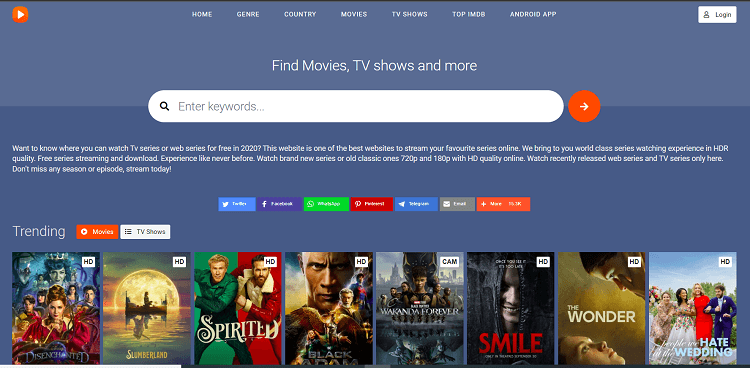Open the Country menu
This screenshot has width=750, height=368.
(300, 14)
